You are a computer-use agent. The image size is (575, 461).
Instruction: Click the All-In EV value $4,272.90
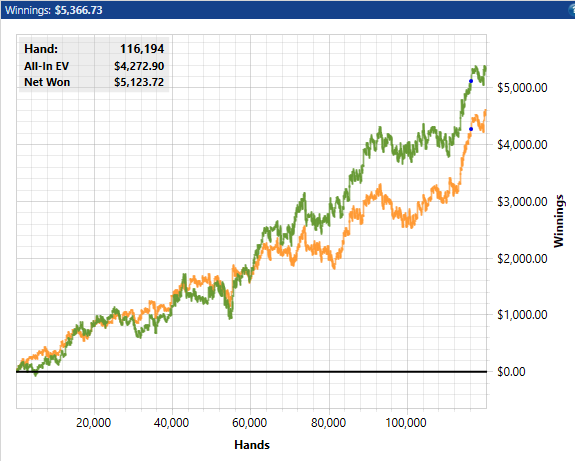[x=139, y=66]
